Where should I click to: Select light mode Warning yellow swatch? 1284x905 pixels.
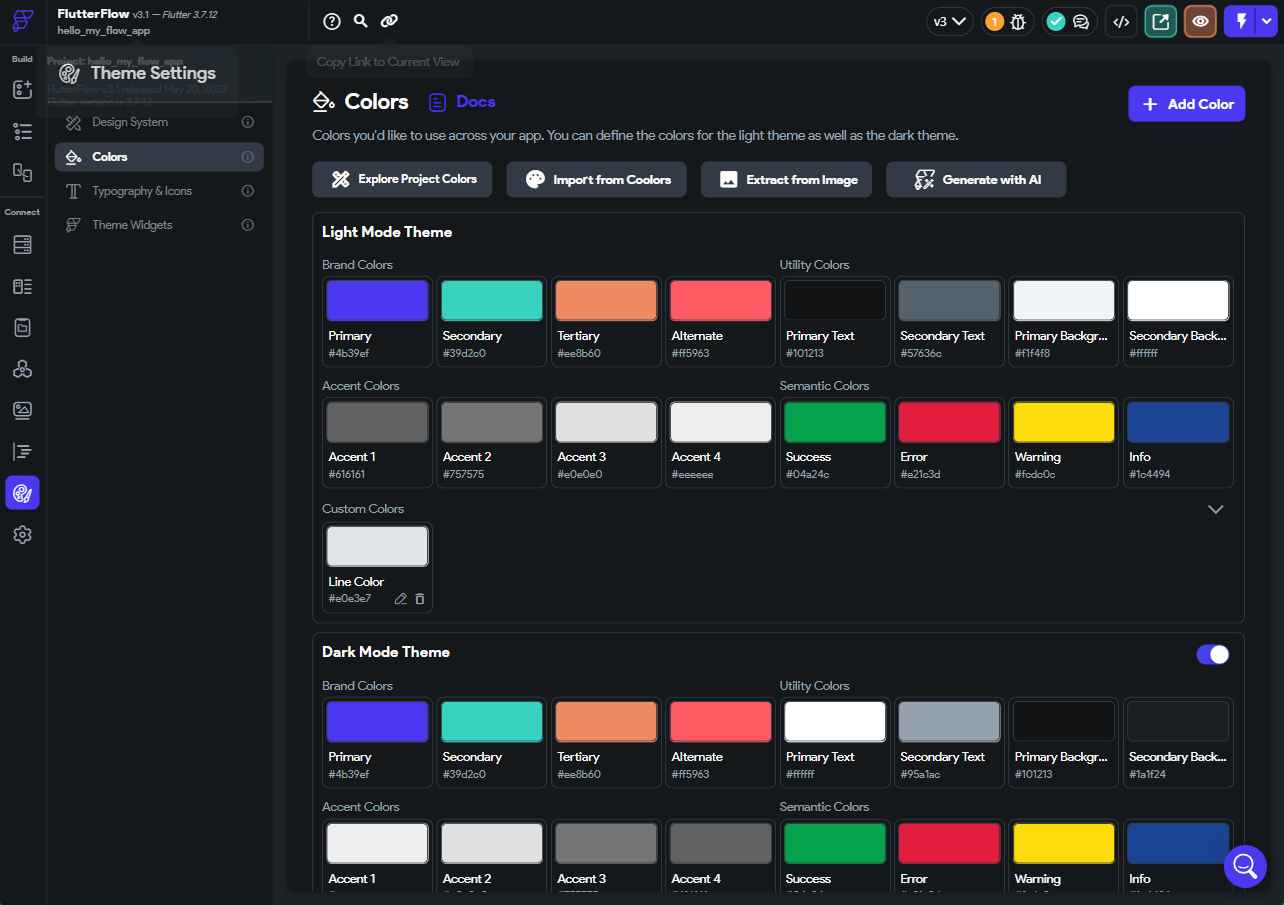pyautogui.click(x=1064, y=422)
